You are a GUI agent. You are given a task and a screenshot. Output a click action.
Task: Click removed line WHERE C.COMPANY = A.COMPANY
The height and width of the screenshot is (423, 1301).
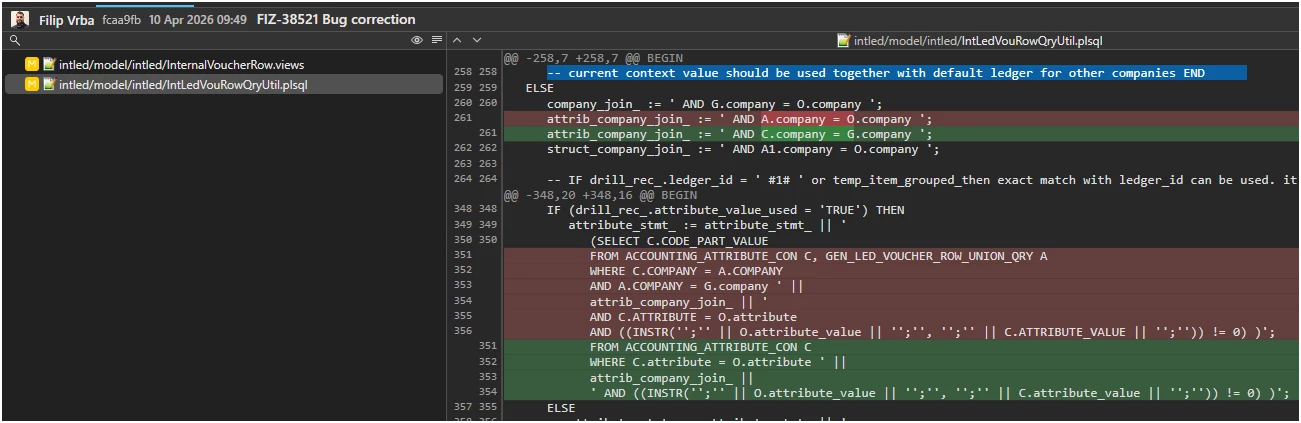(x=686, y=271)
